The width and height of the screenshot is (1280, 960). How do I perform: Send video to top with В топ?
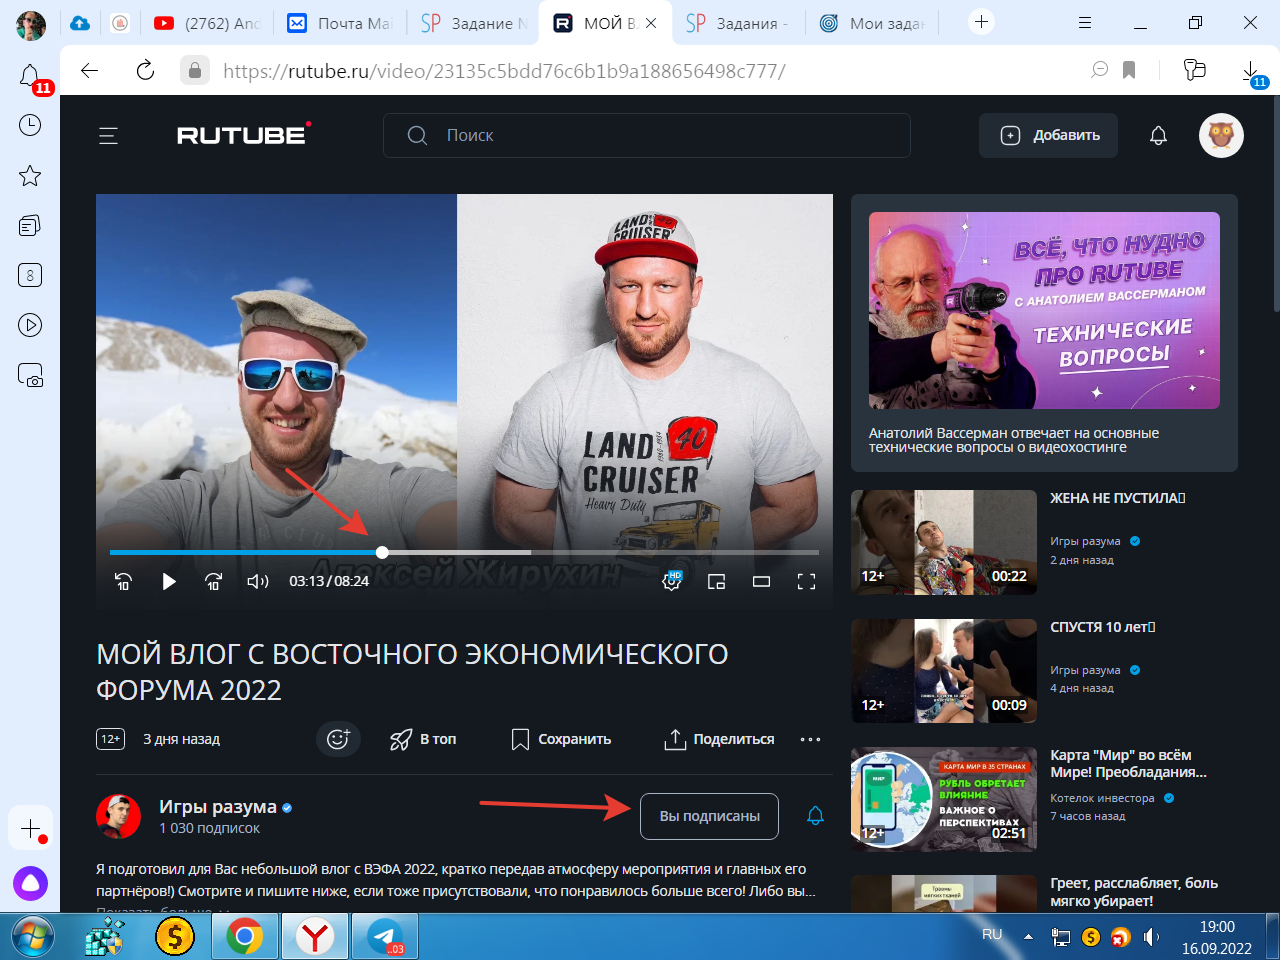[423, 739]
